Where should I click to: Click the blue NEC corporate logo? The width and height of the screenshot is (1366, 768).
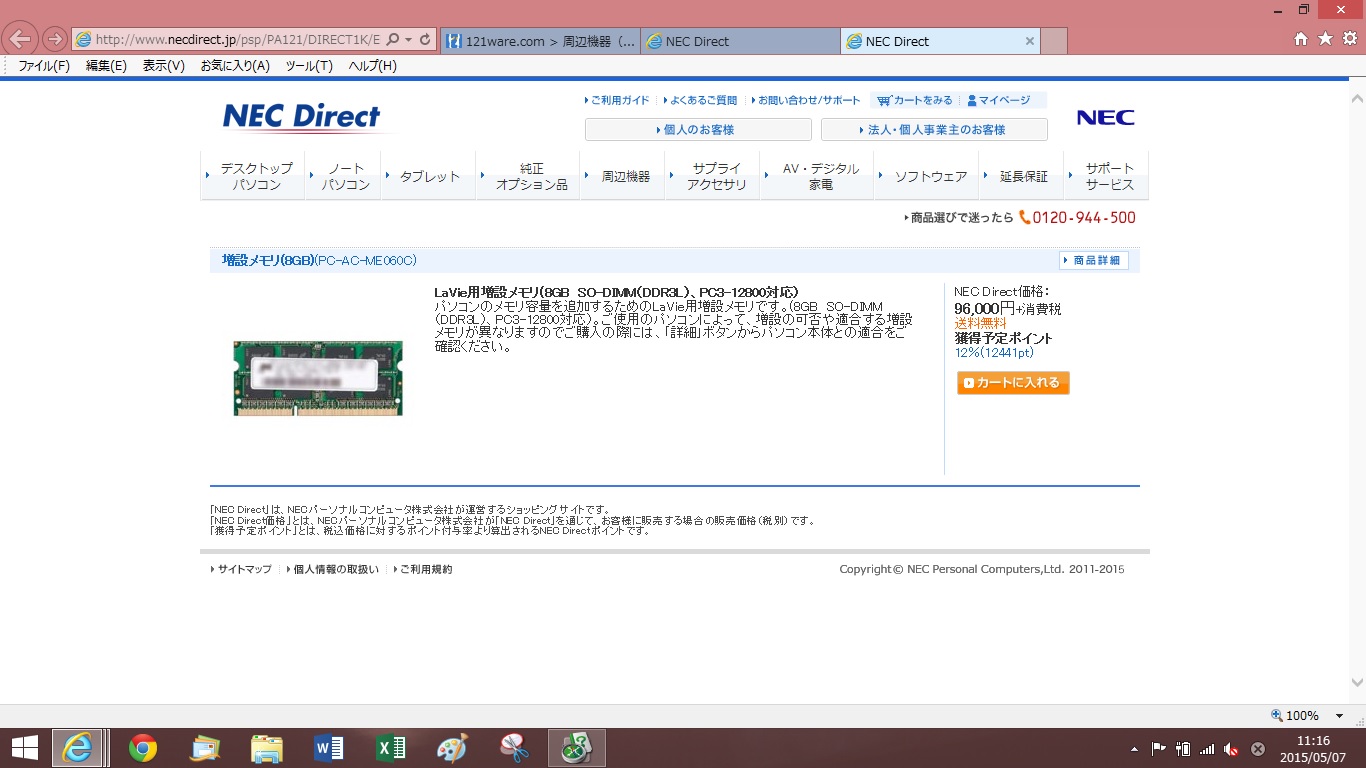(1105, 117)
